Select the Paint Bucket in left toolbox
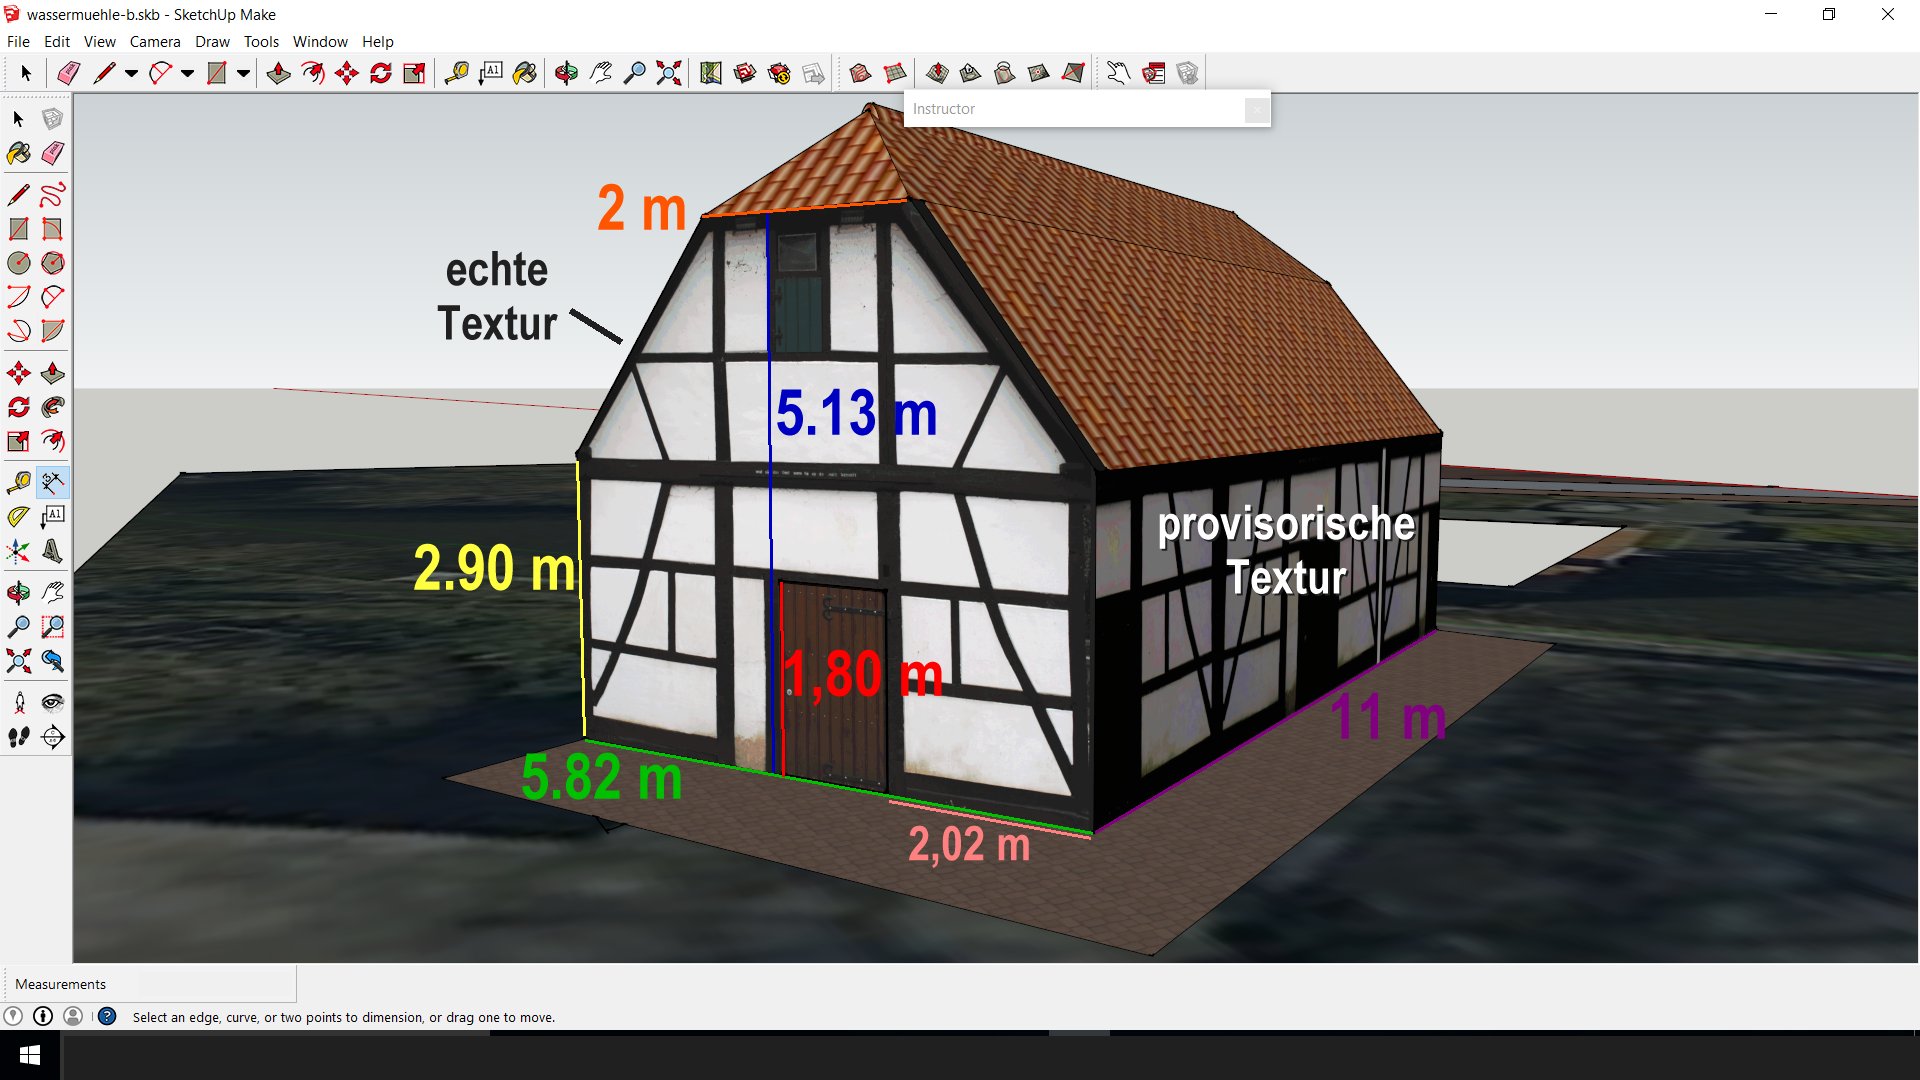 [x=19, y=153]
